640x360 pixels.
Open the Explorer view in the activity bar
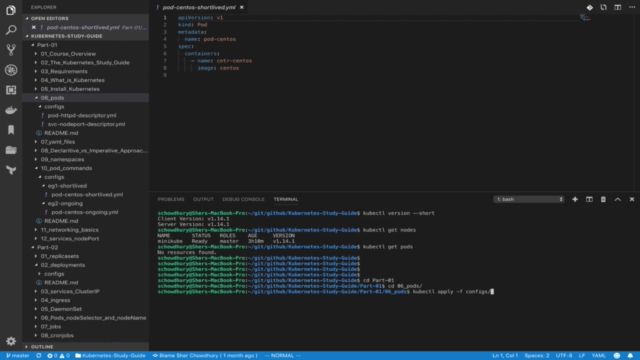coord(11,10)
